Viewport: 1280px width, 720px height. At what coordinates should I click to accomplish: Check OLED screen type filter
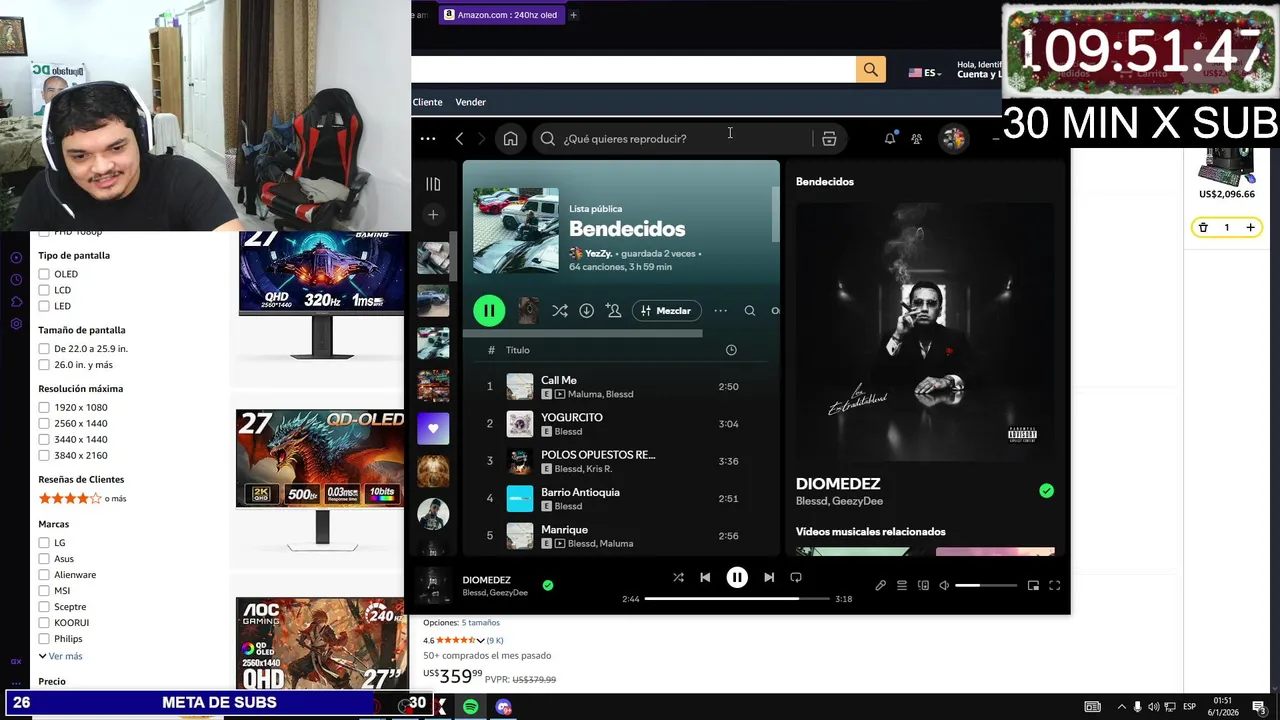(x=44, y=274)
